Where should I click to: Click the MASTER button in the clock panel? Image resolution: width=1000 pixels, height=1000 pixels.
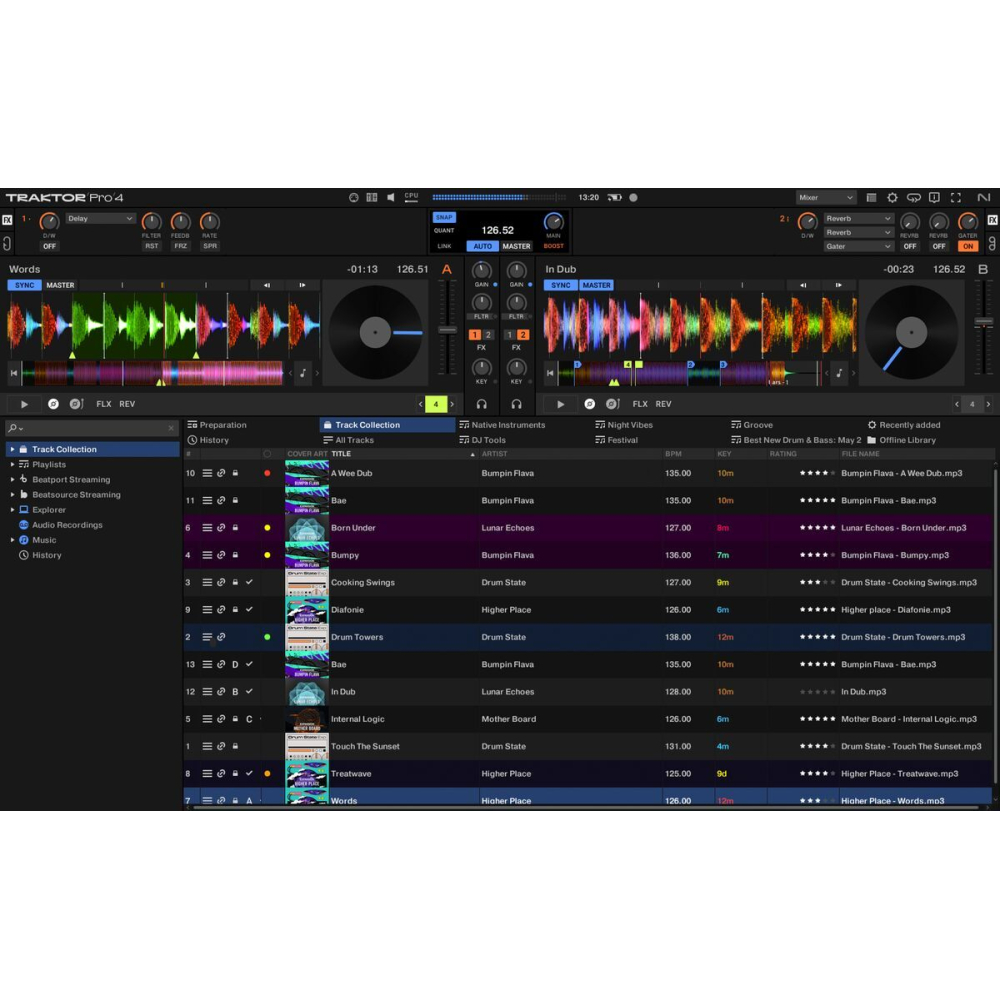(516, 246)
